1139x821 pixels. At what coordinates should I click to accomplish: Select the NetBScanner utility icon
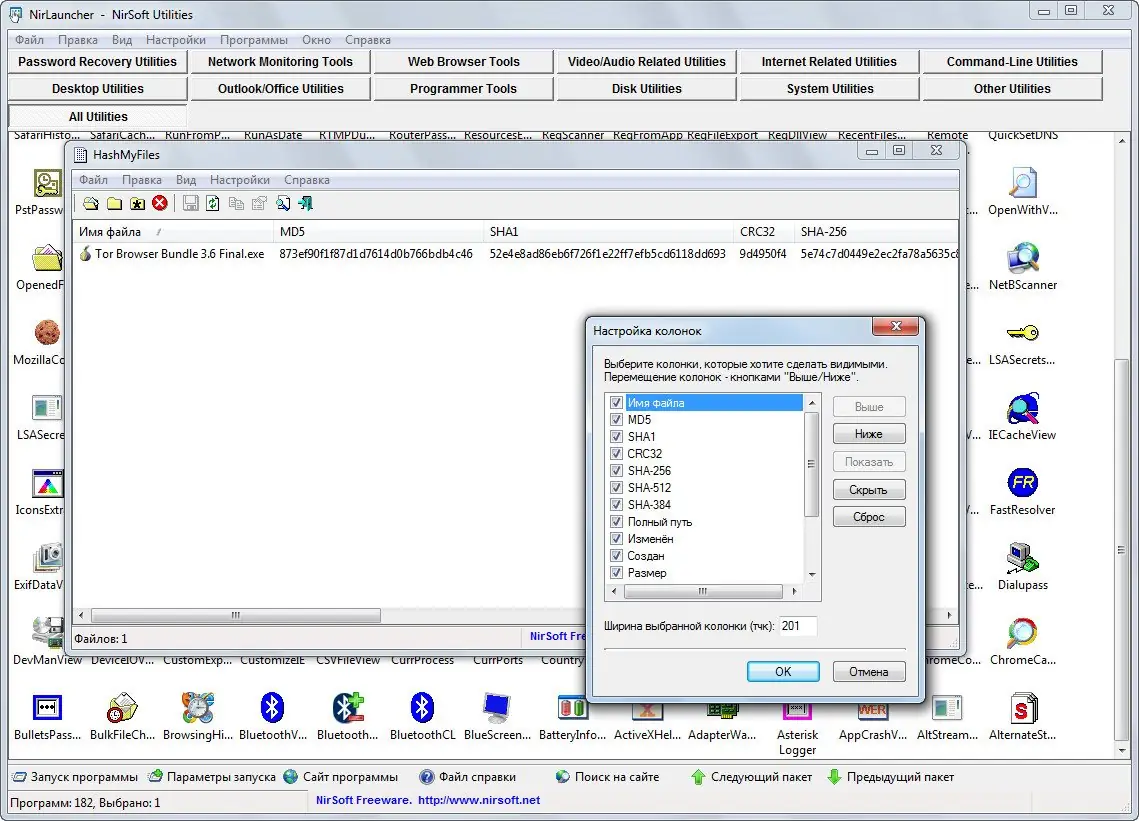click(1022, 258)
